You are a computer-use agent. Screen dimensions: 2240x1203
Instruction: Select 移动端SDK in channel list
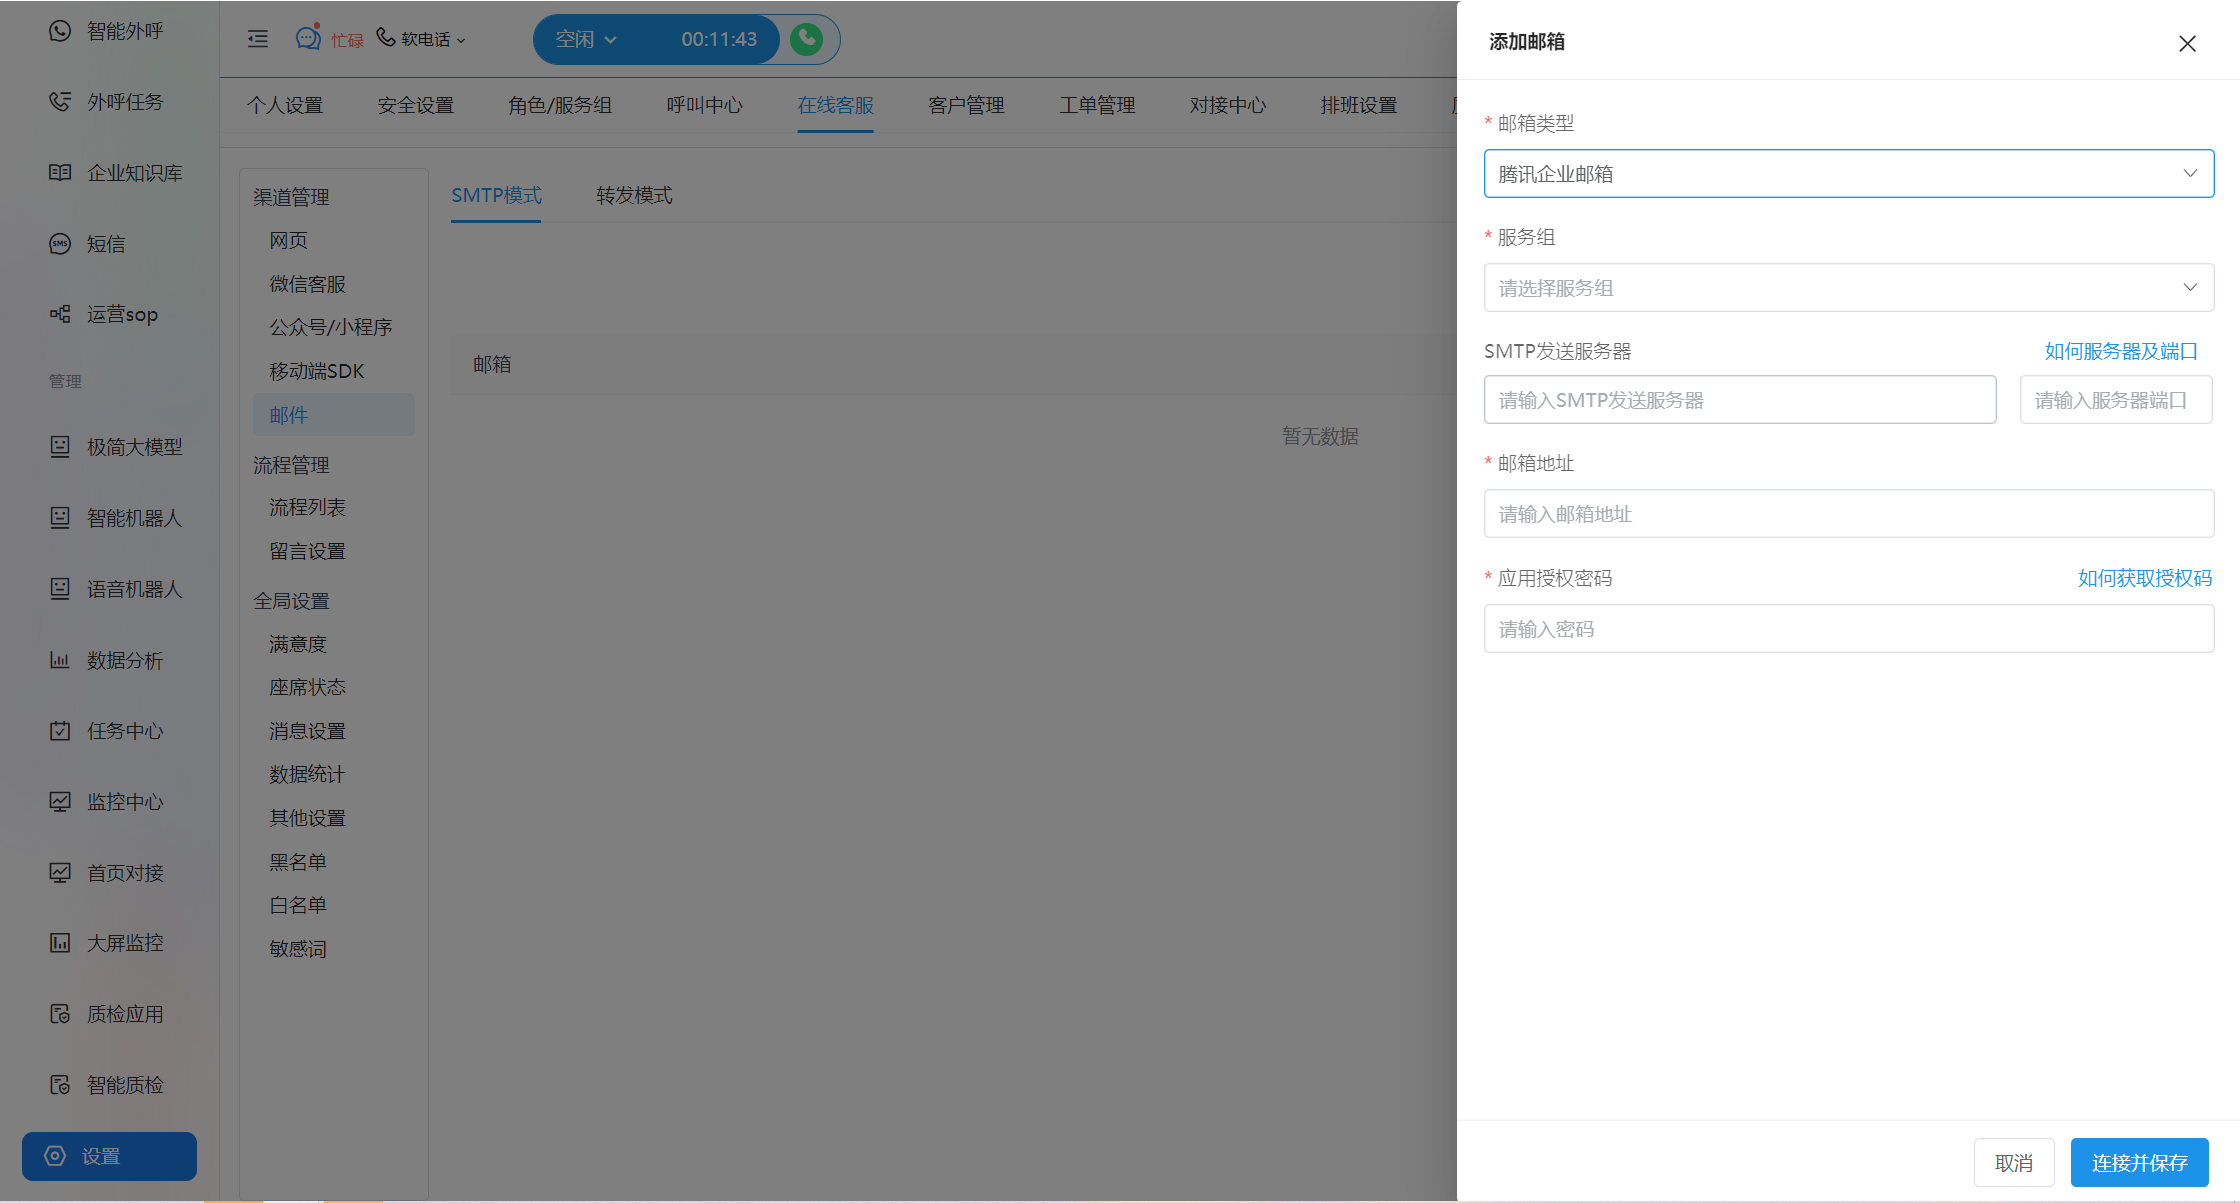click(316, 371)
